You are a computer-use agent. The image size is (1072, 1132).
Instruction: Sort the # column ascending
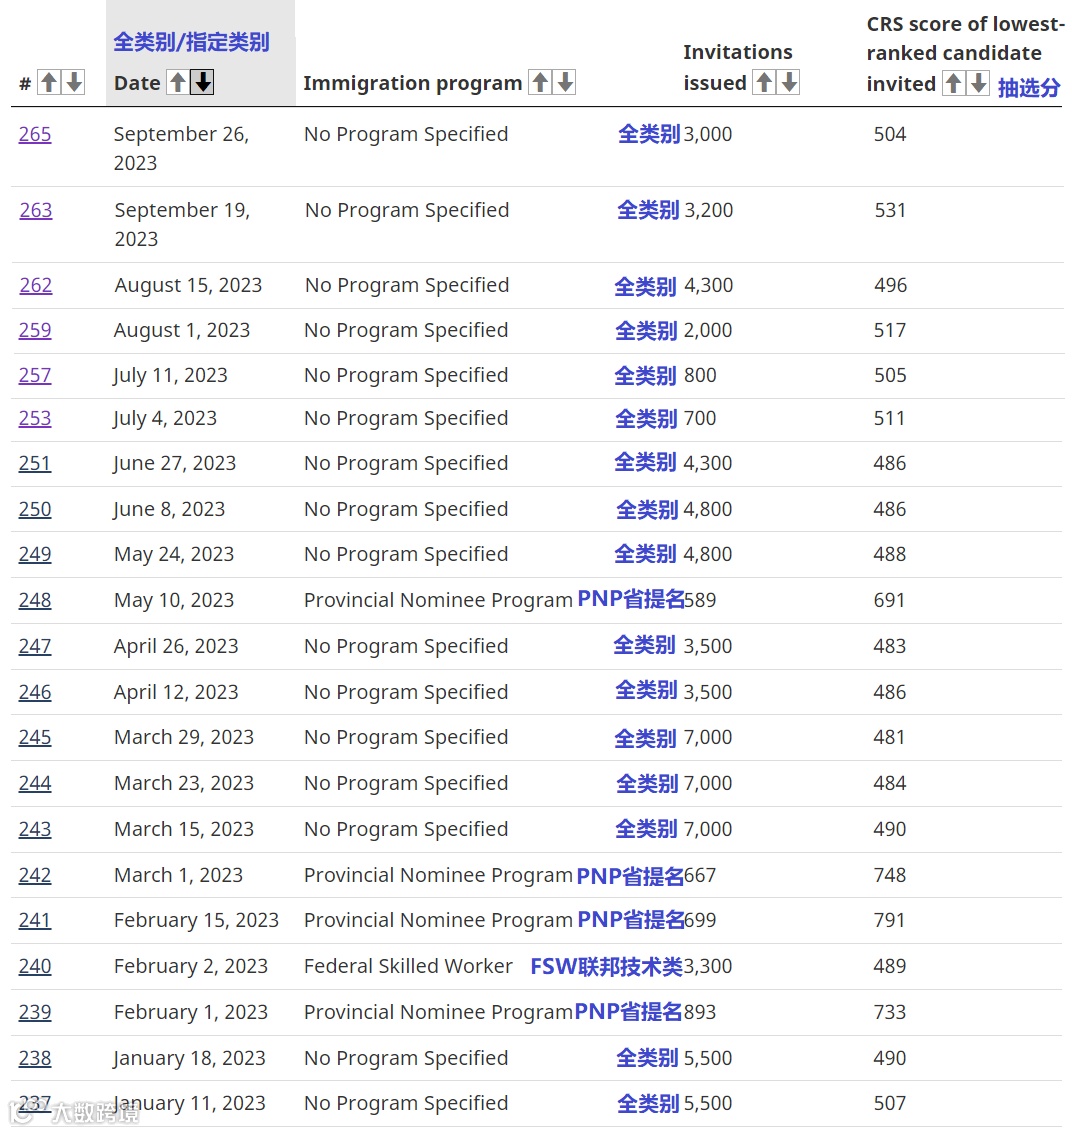49,82
